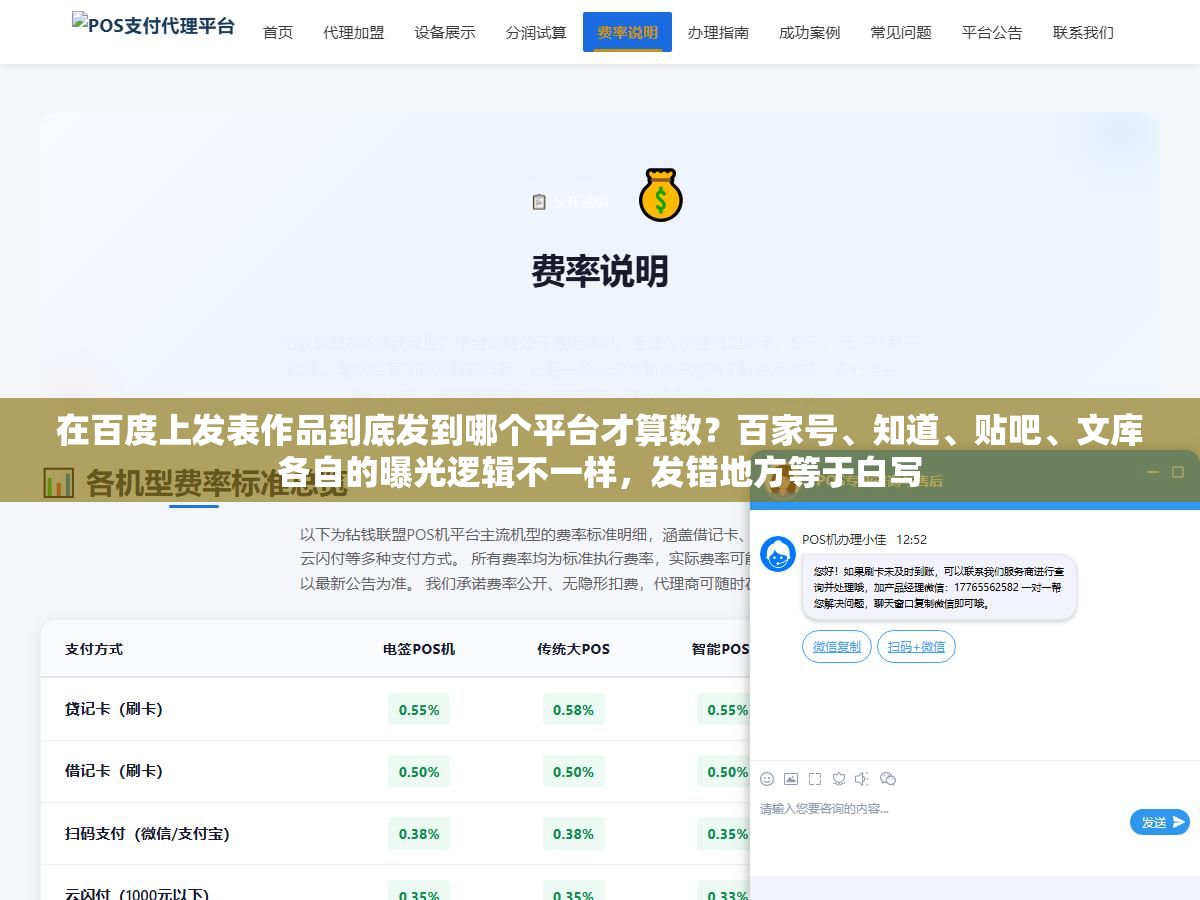Click the 发送 send button
The height and width of the screenshot is (900, 1200).
[x=1160, y=822]
